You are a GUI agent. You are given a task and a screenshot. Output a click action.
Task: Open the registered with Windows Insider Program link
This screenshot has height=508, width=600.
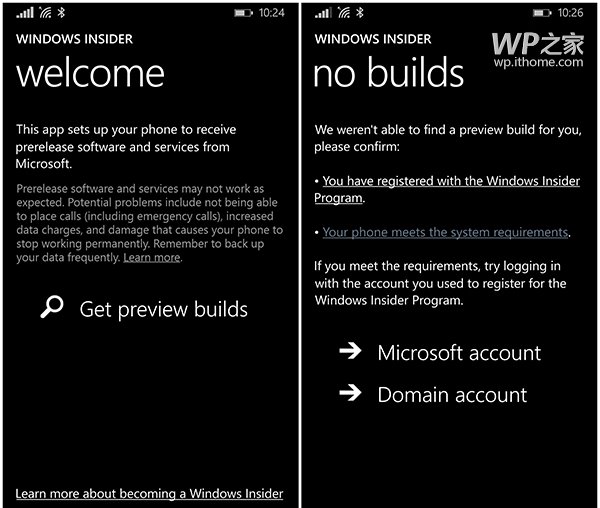[447, 189]
